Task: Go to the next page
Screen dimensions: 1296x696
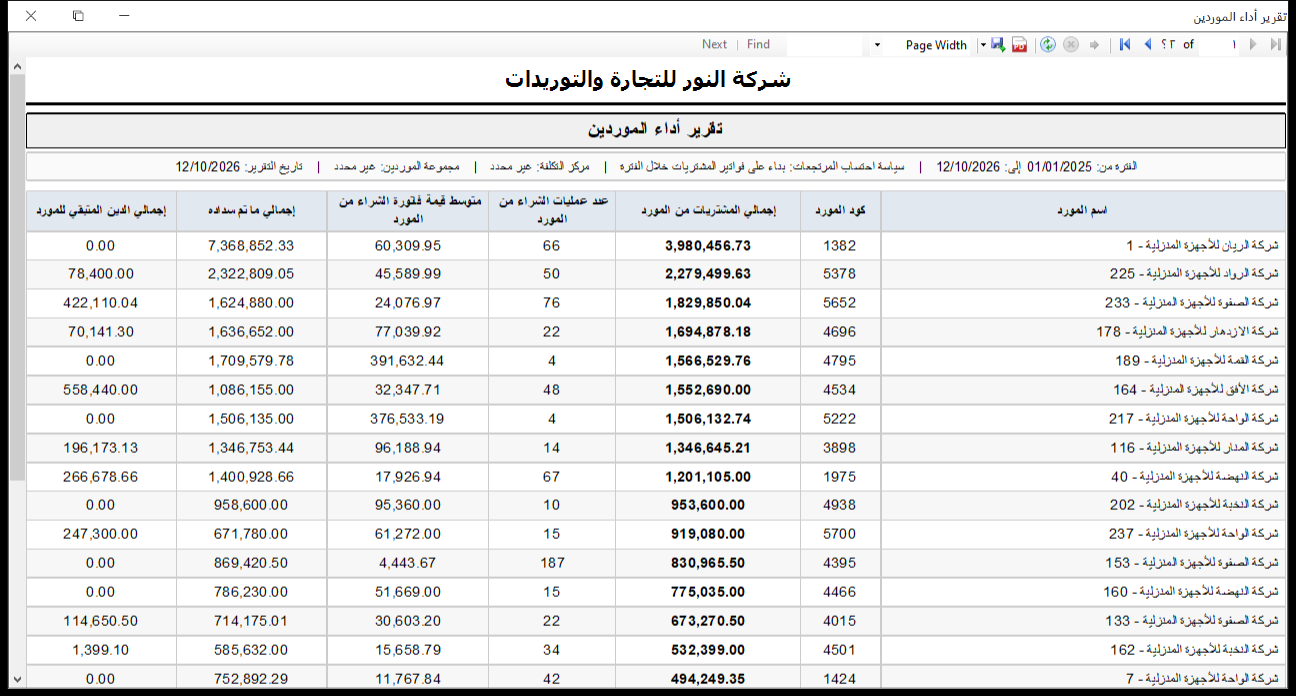Action: pos(1253,45)
